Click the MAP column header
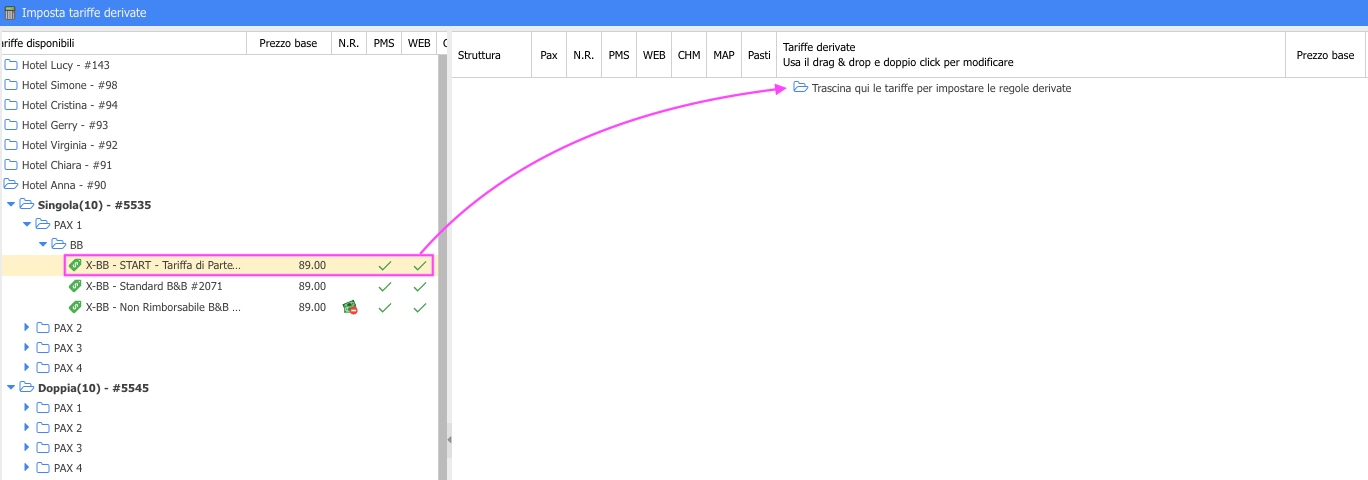The image size is (1368, 480). [x=724, y=55]
